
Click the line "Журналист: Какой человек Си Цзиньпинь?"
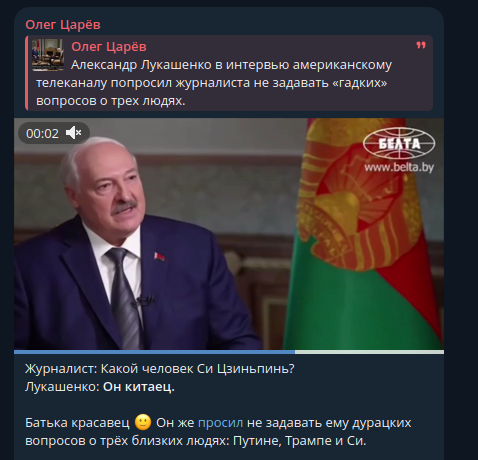point(160,369)
